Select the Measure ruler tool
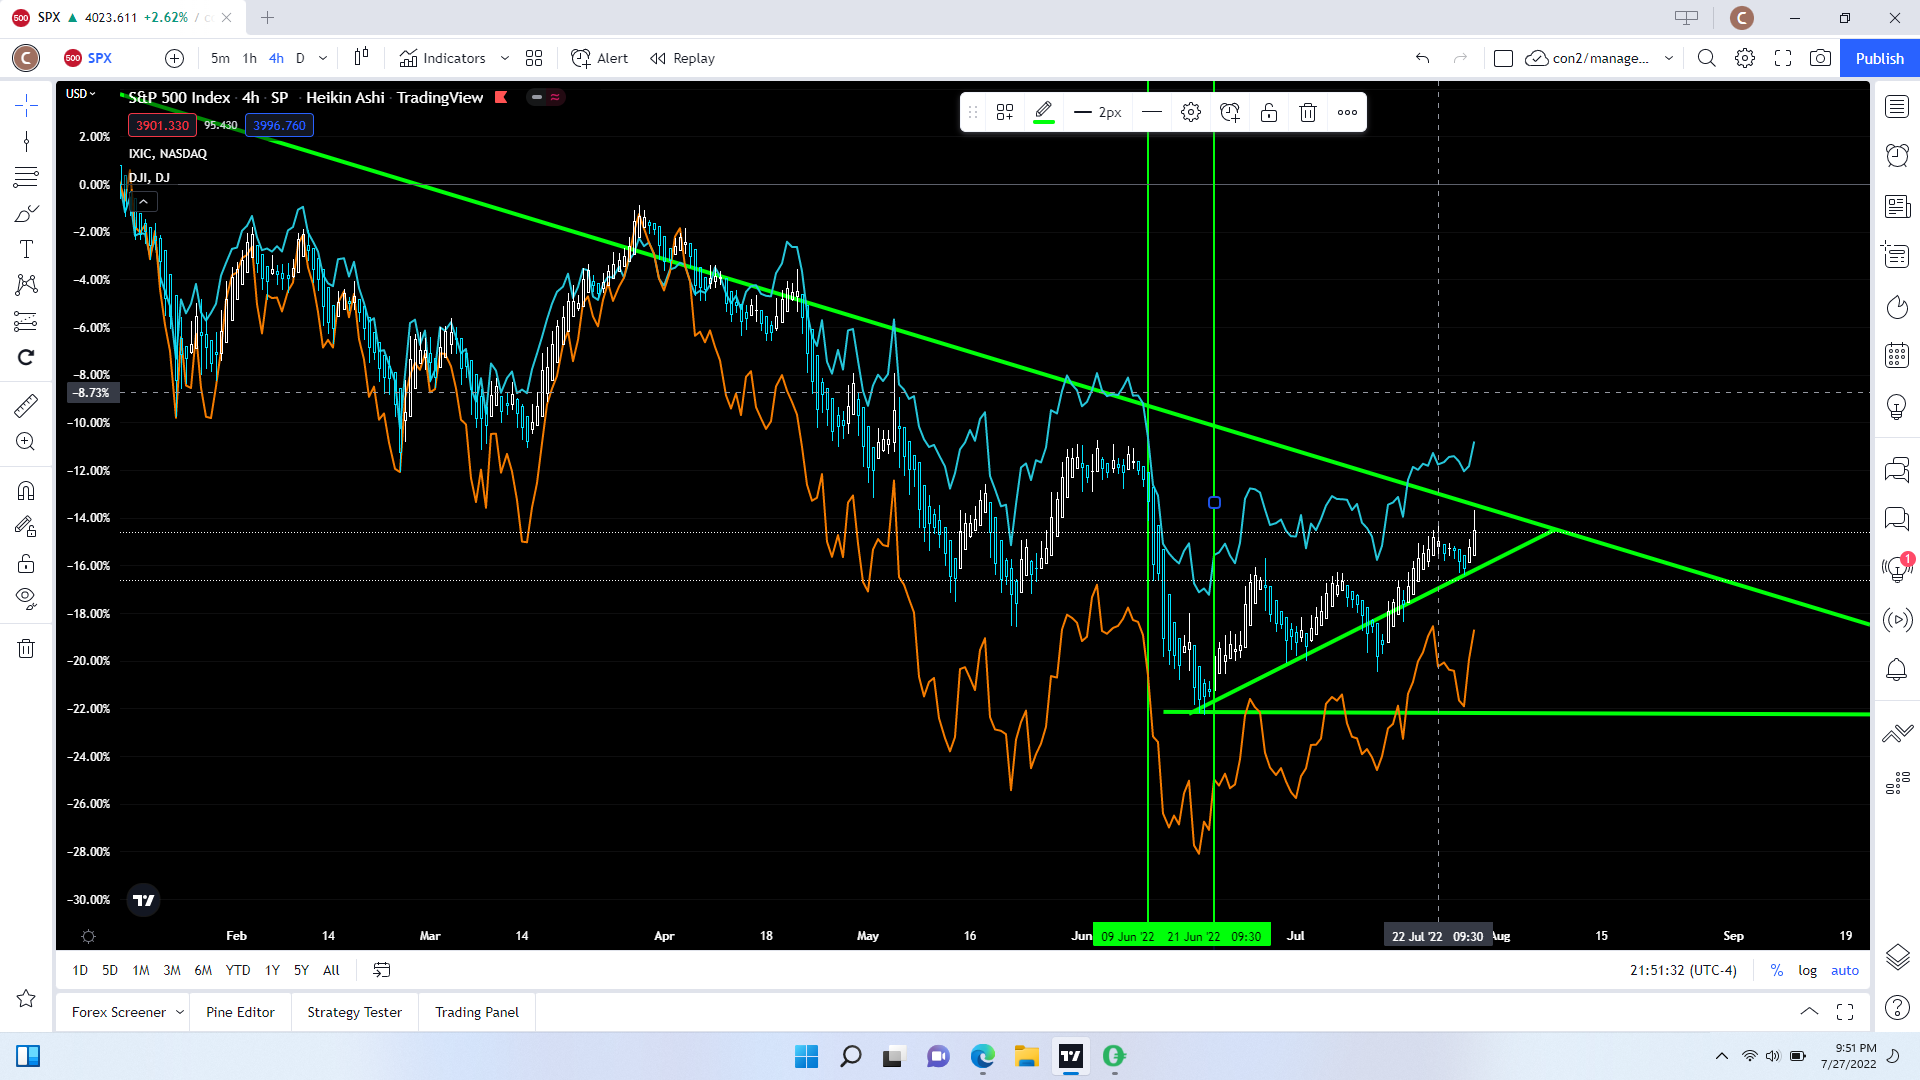 [x=26, y=406]
